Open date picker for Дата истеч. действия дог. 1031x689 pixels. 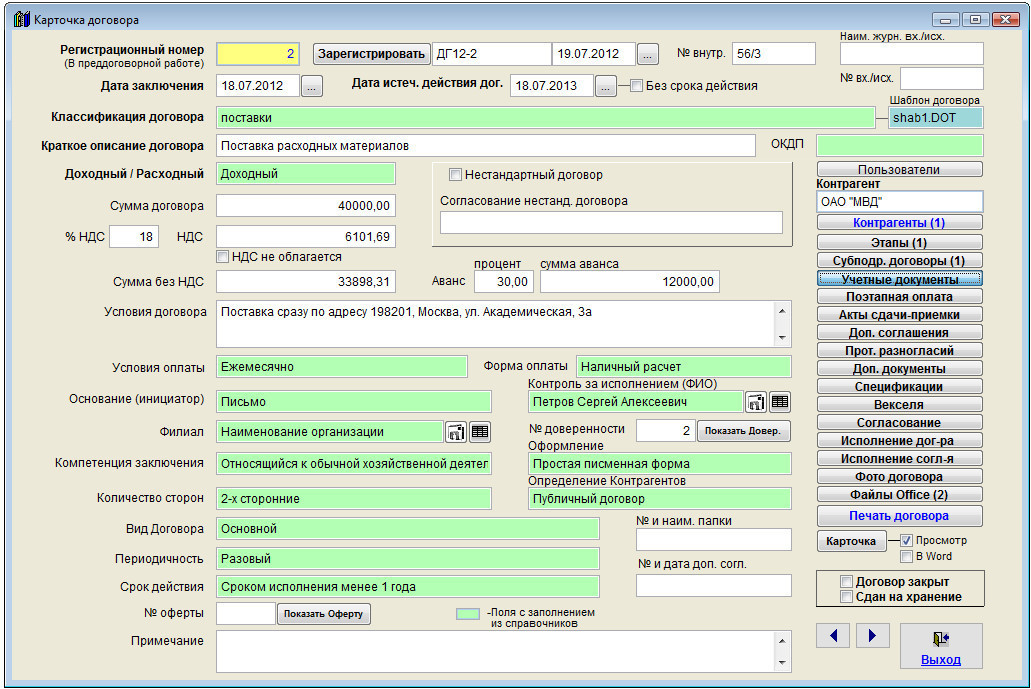point(606,87)
